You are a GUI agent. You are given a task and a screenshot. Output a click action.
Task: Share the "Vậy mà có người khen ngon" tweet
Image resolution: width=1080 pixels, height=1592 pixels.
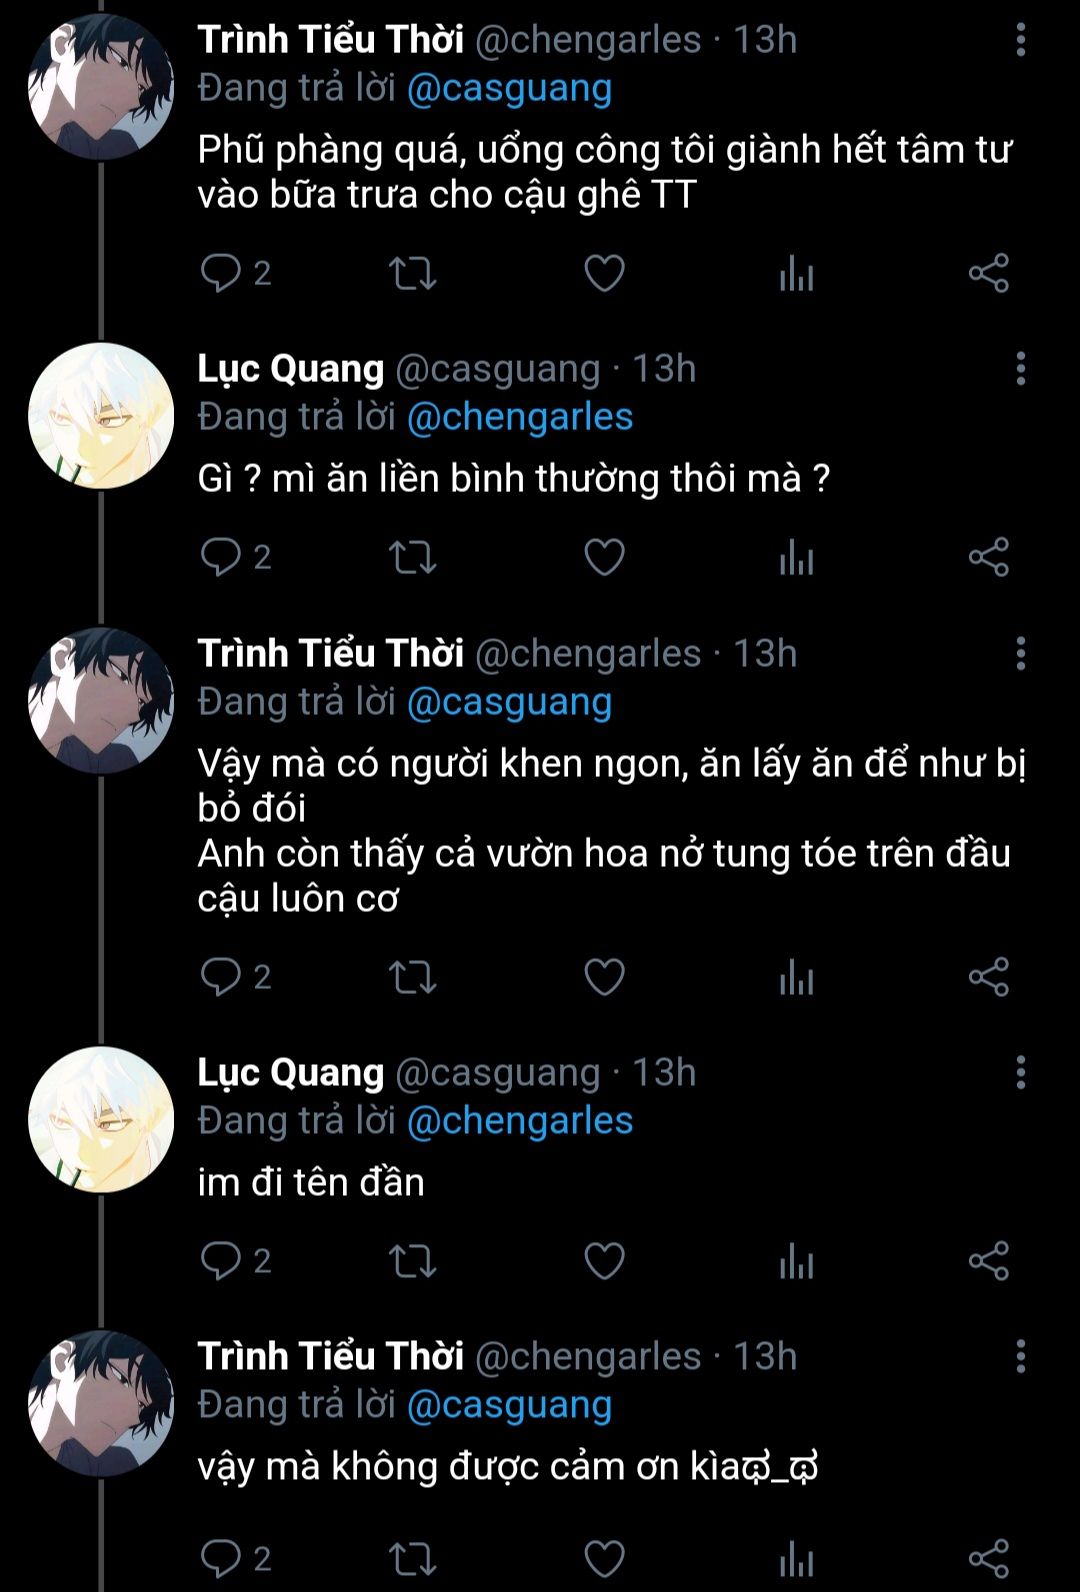coord(988,977)
